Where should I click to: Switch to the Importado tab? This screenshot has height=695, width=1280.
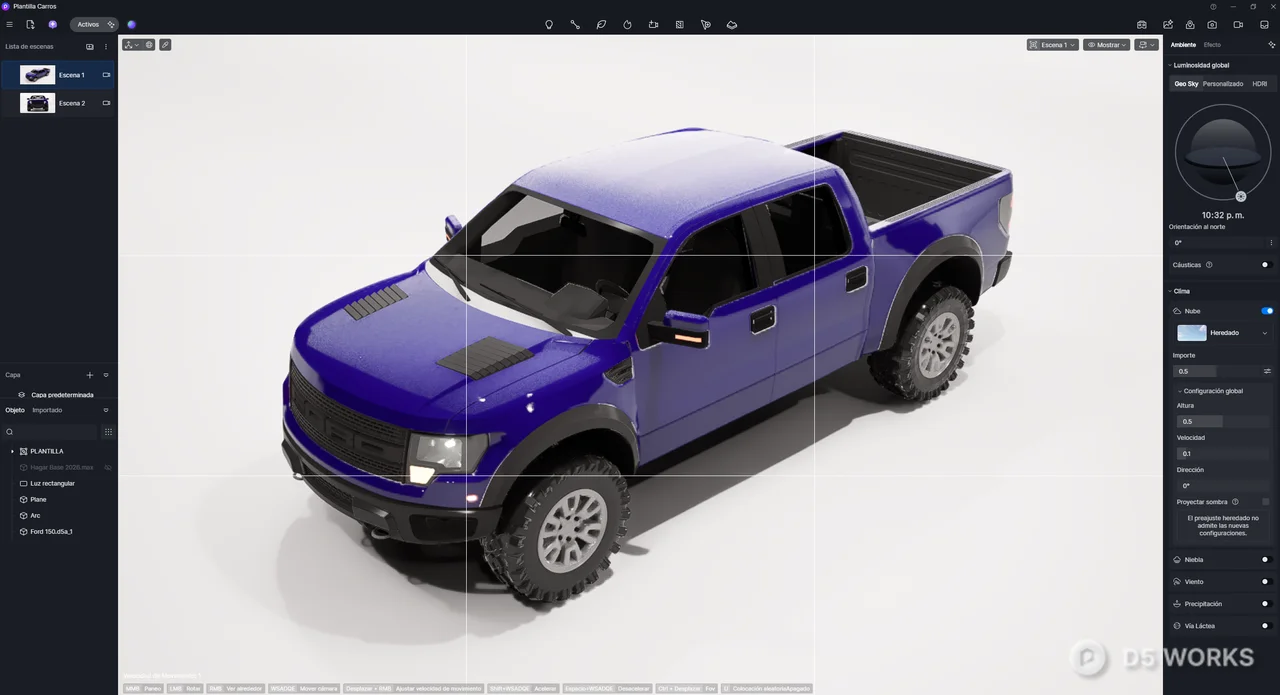point(47,410)
